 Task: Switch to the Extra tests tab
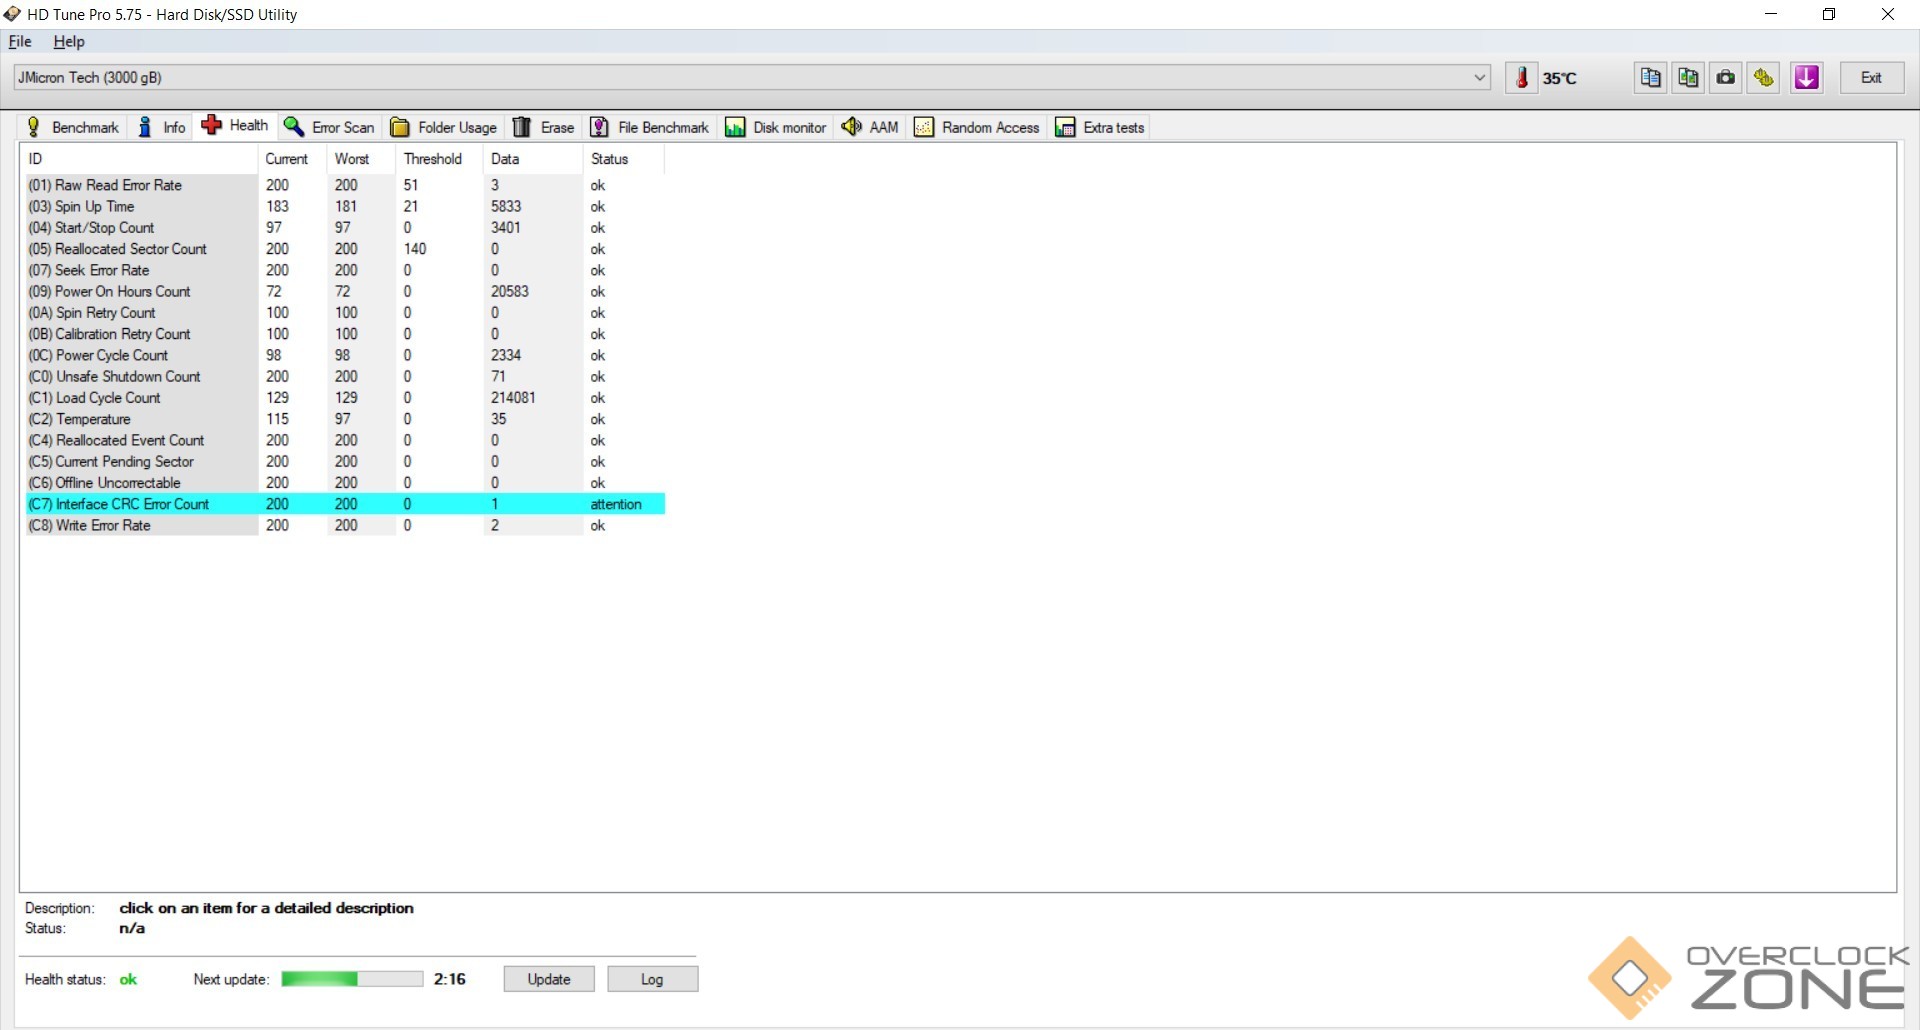click(1100, 127)
